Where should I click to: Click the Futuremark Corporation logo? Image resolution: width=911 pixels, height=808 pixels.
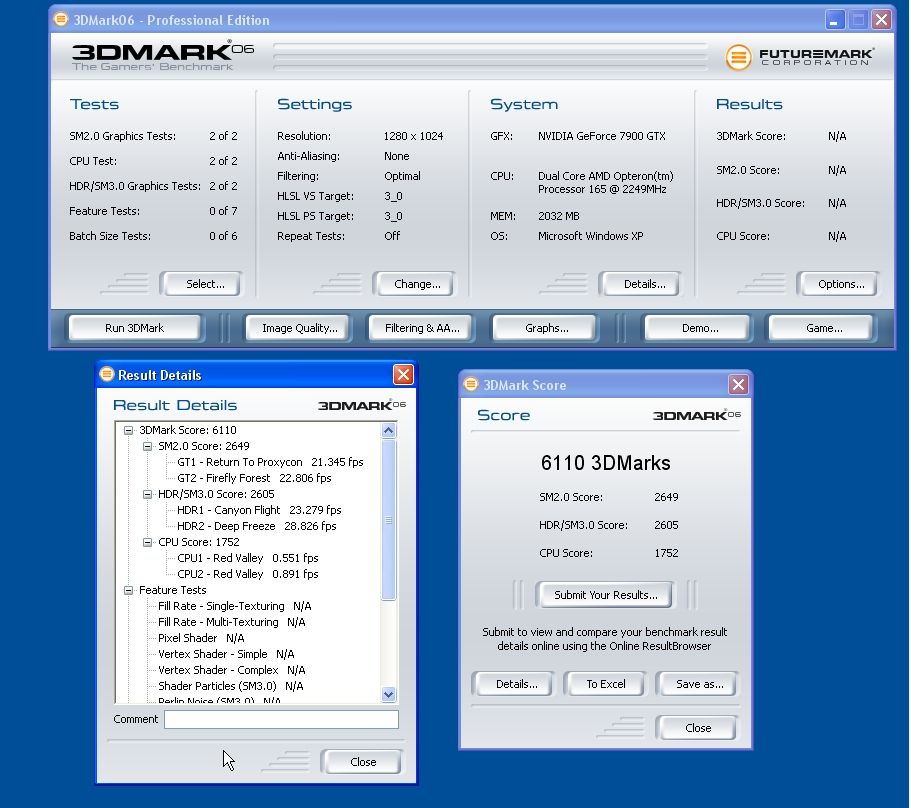pyautogui.click(x=799, y=57)
